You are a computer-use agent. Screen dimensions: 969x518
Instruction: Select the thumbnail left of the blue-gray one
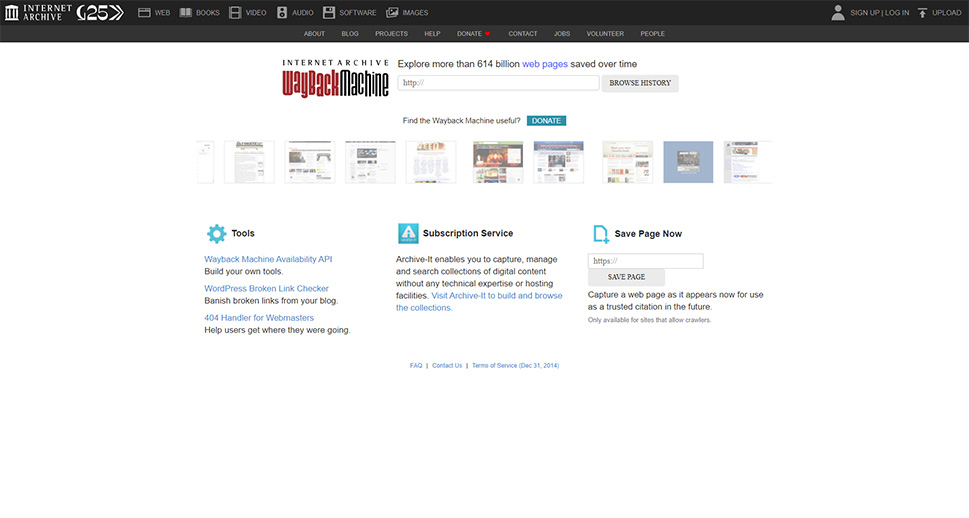pyautogui.click(x=627, y=162)
